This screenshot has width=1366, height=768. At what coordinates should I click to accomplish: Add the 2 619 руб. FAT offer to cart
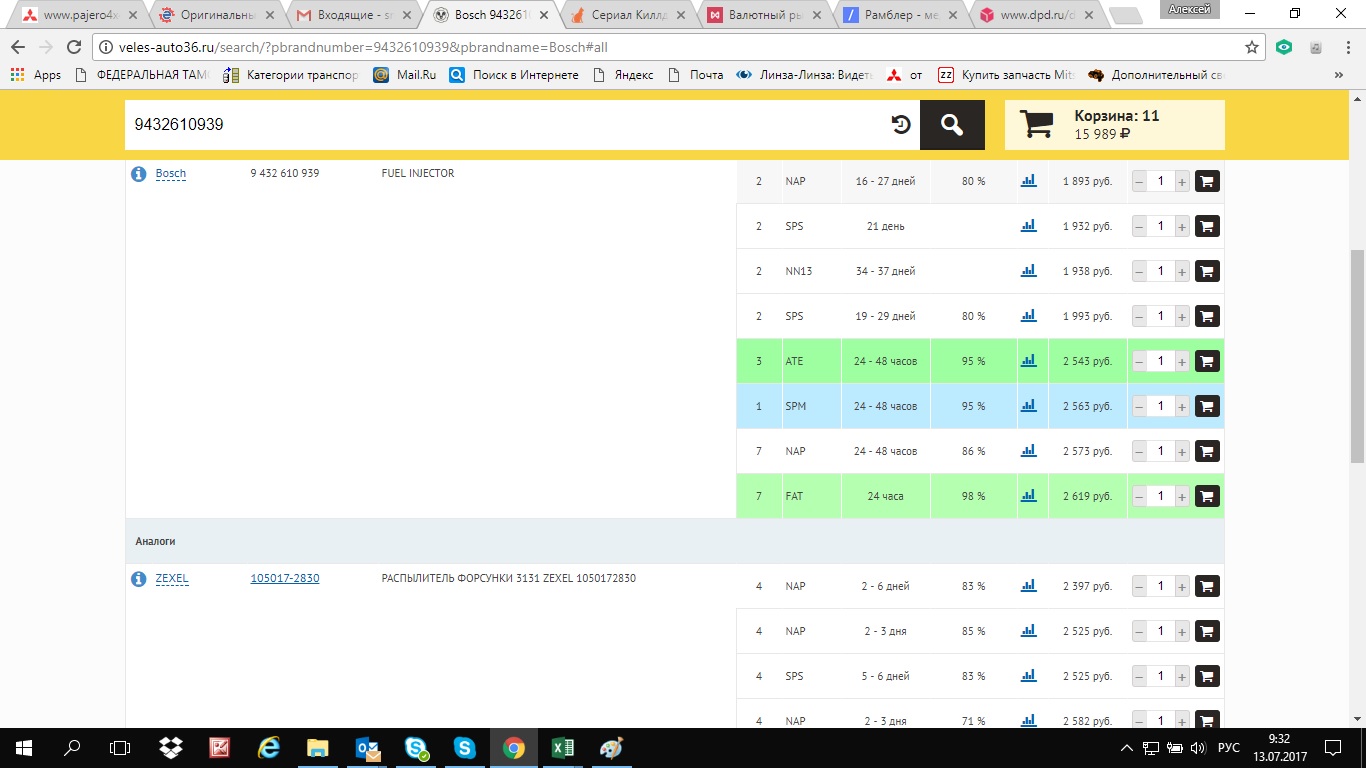point(1207,496)
